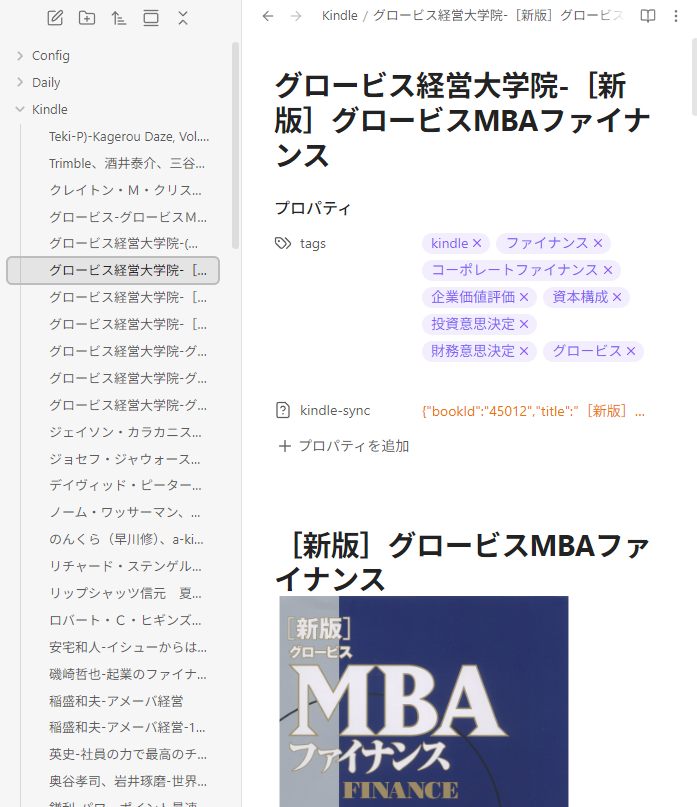Viewport: 697px width, 807px height.
Task: Click the ［新版］グロービスMBAファイナンス heading
Action: point(463,562)
